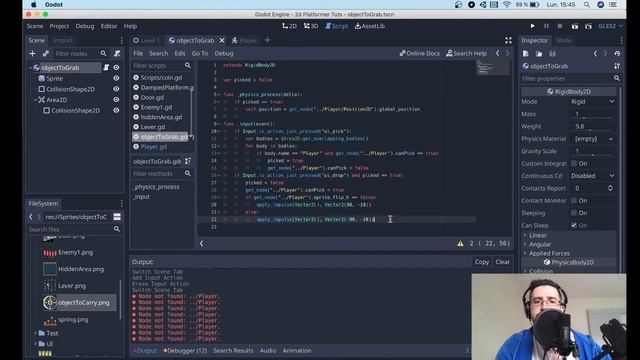Toggle method list sort icon
The height and width of the screenshot is (360, 640).
click(188, 161)
